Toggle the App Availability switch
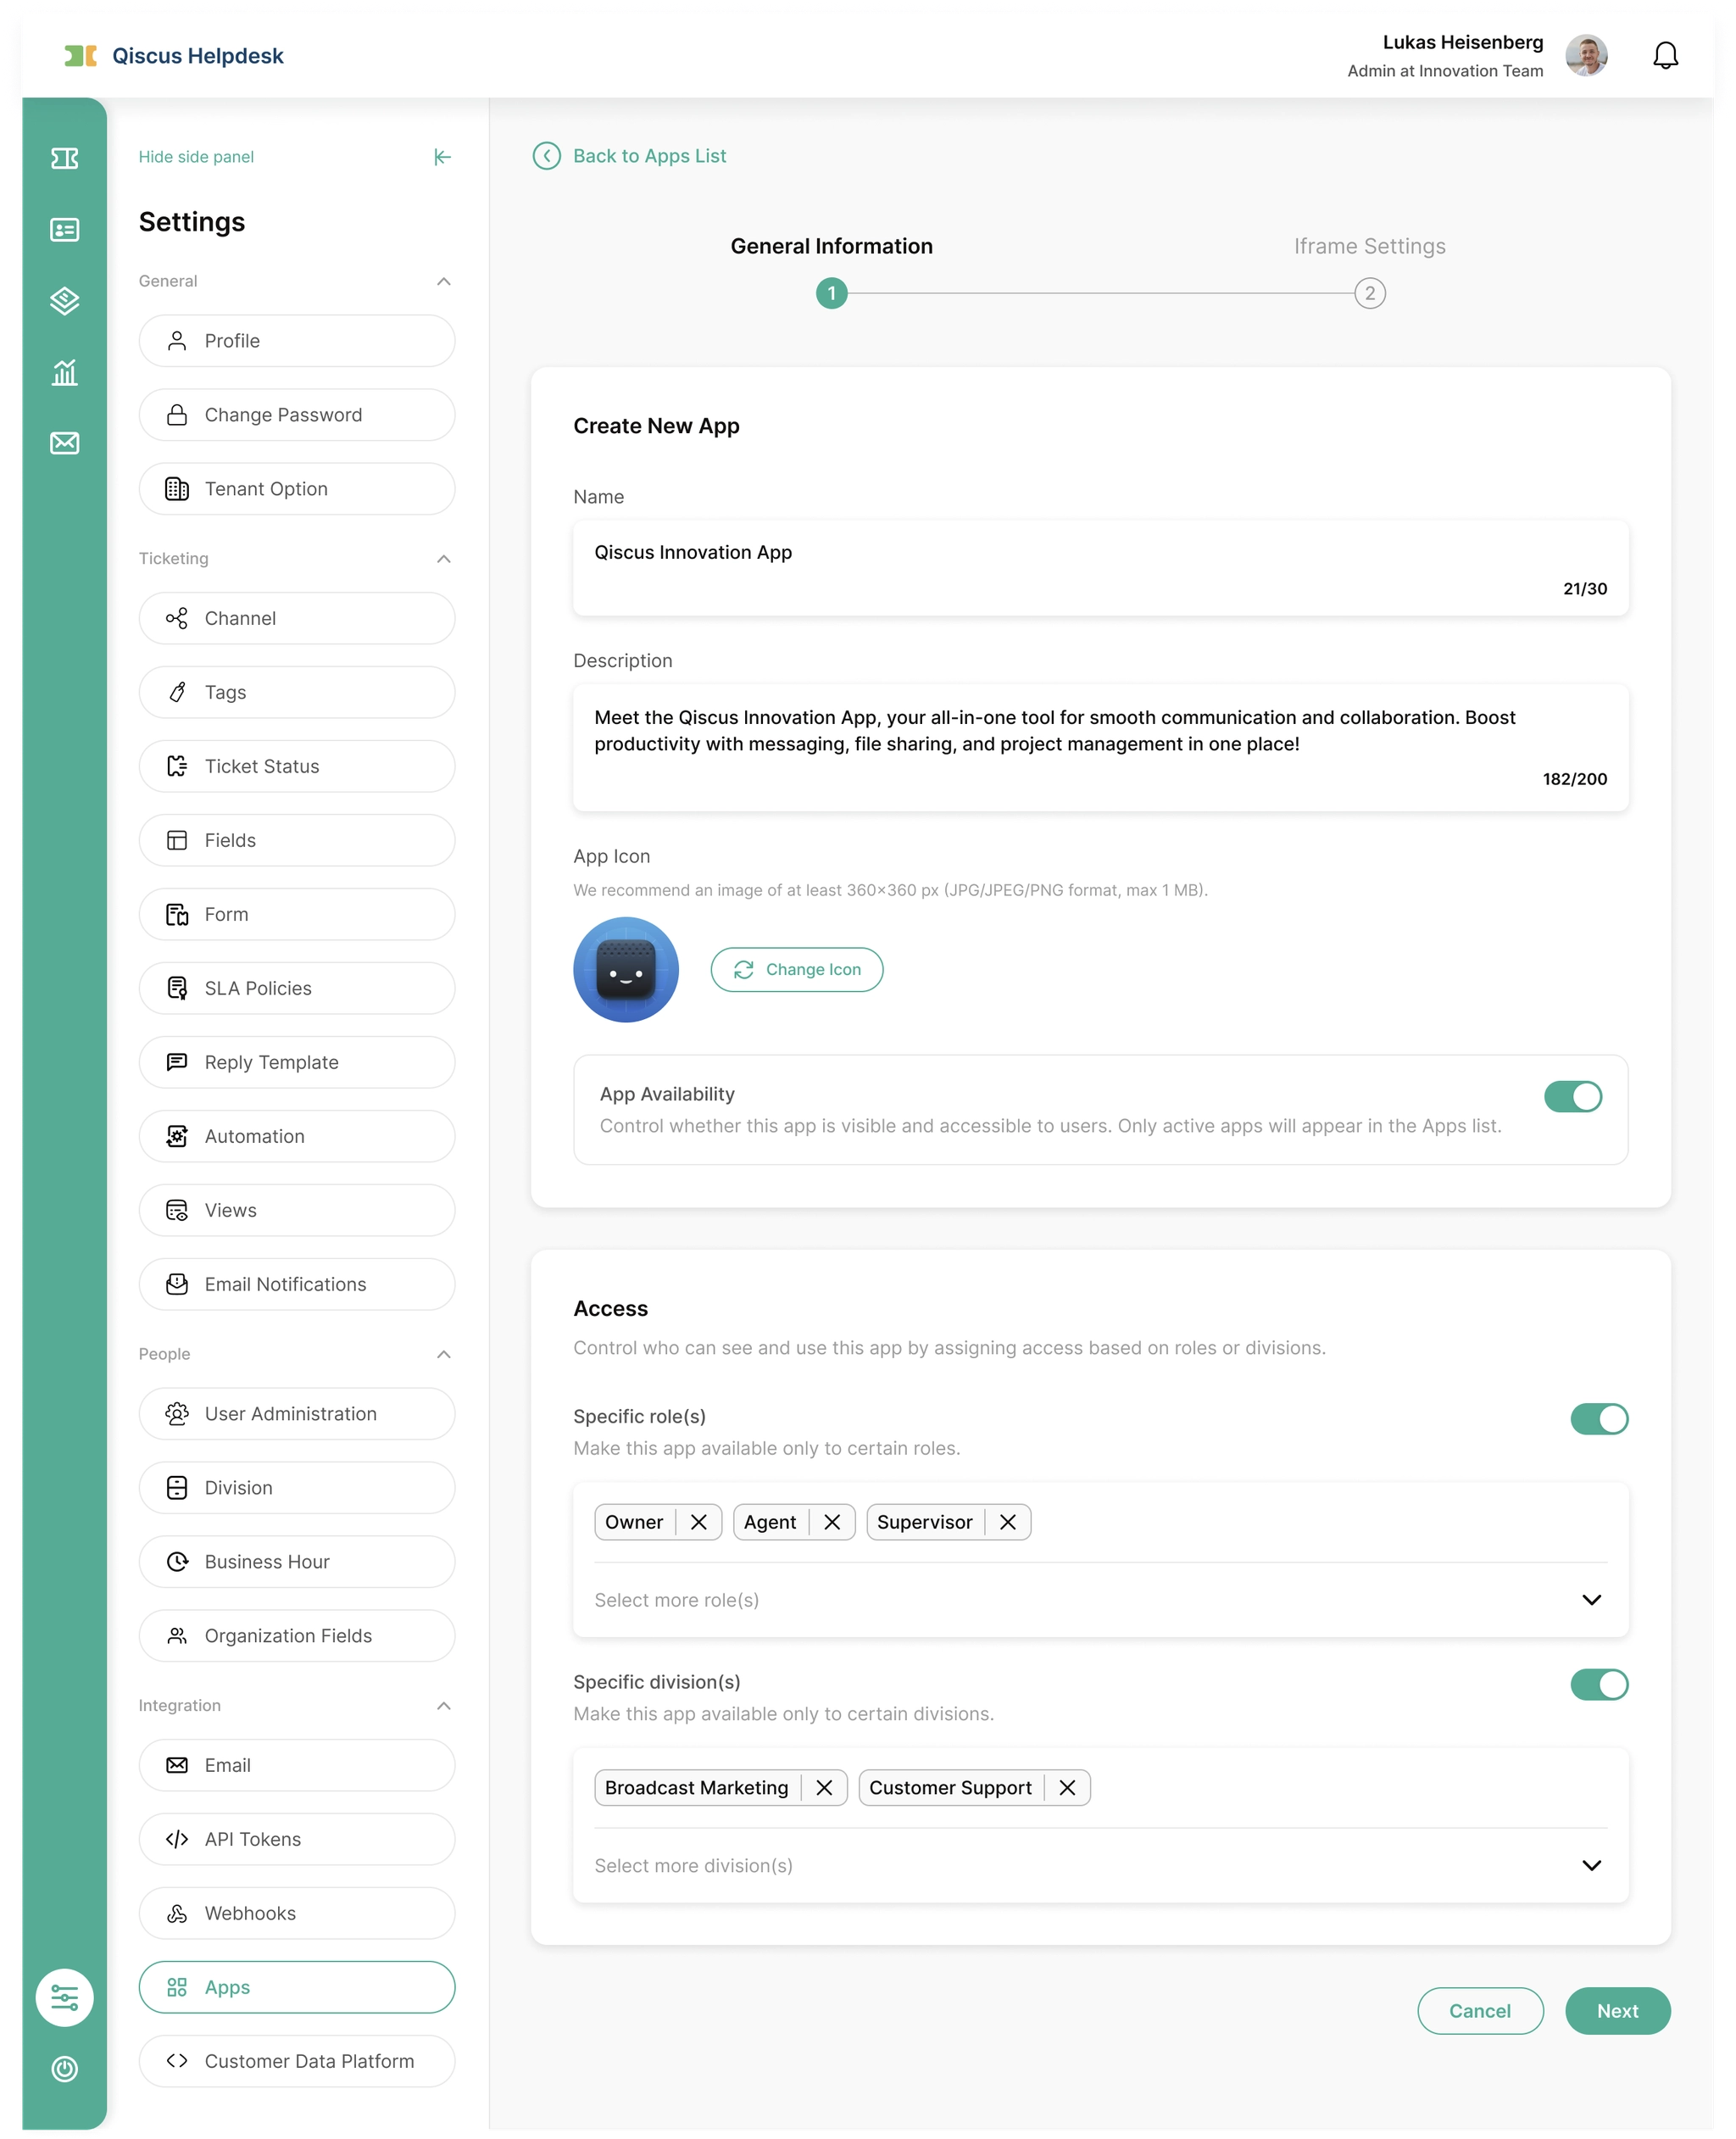 (x=1572, y=1097)
